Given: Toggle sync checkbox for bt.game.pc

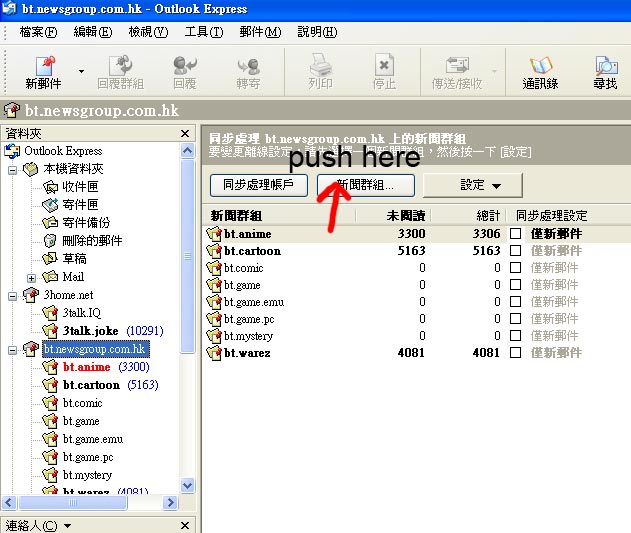Looking at the screenshot, I should click(516, 319).
